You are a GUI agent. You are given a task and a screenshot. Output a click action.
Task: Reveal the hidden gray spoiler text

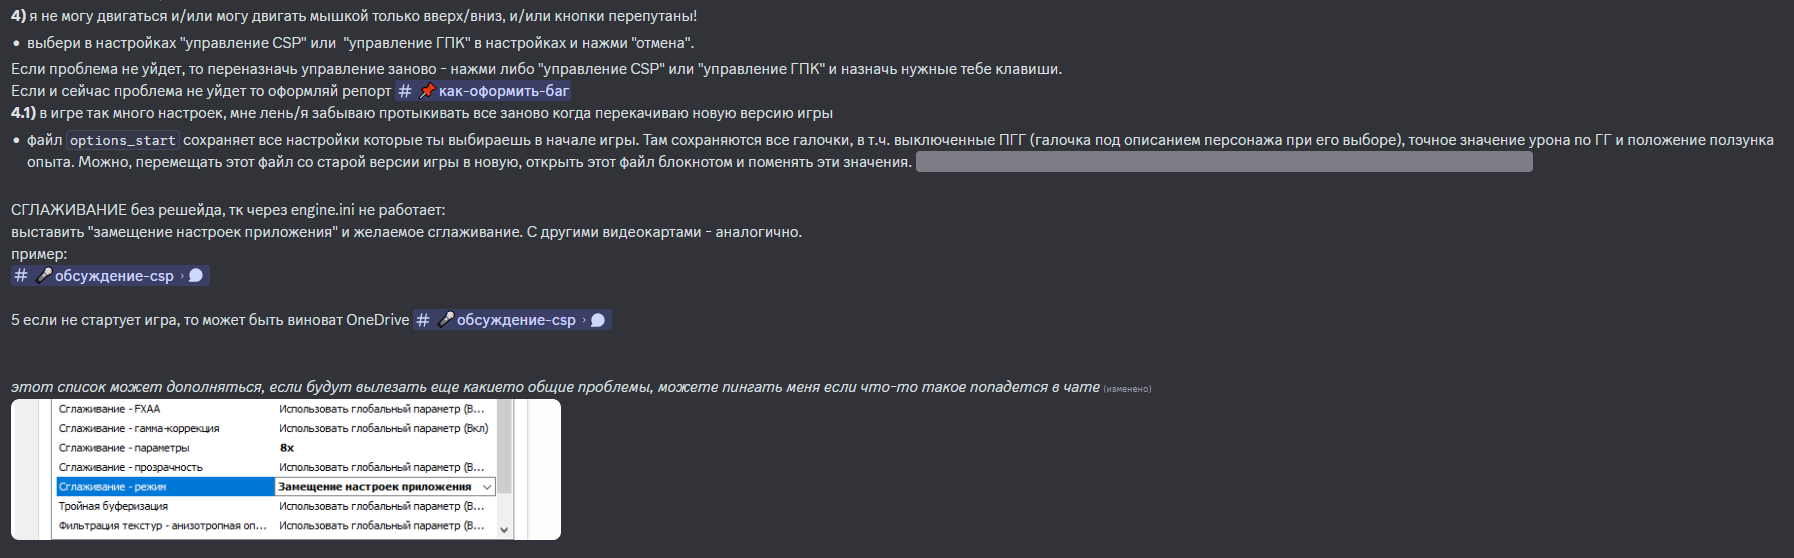point(1224,162)
